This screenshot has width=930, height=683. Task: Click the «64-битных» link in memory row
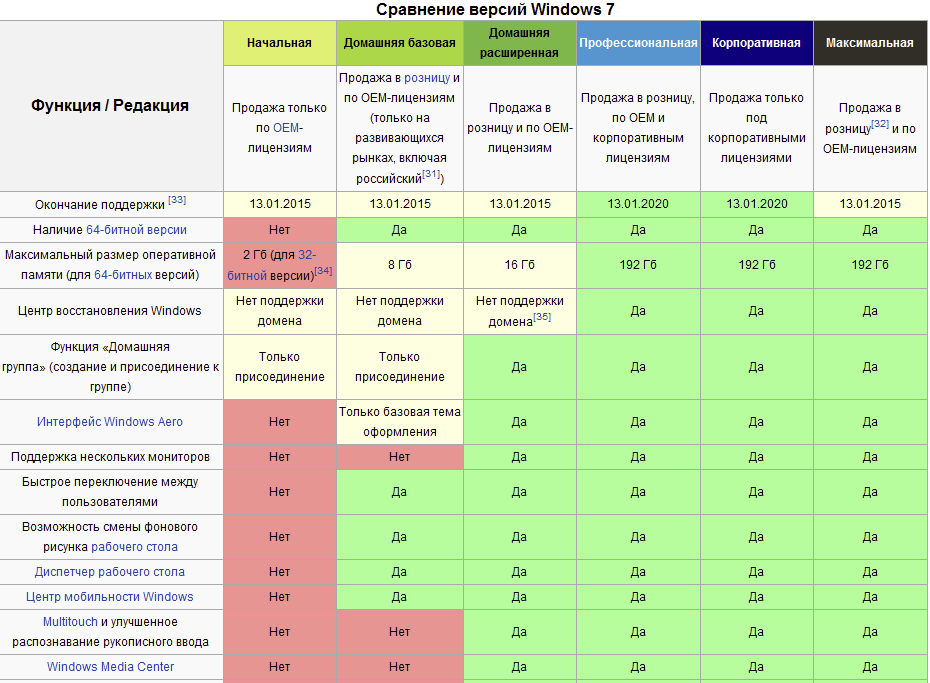[123, 275]
